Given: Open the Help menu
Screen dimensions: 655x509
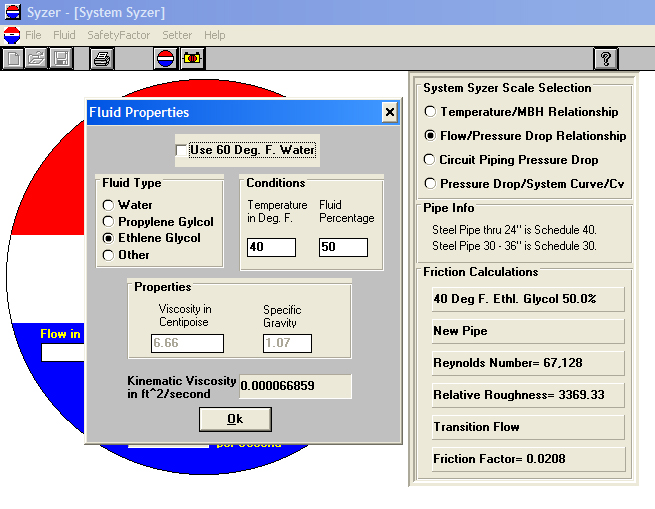Looking at the screenshot, I should 215,35.
